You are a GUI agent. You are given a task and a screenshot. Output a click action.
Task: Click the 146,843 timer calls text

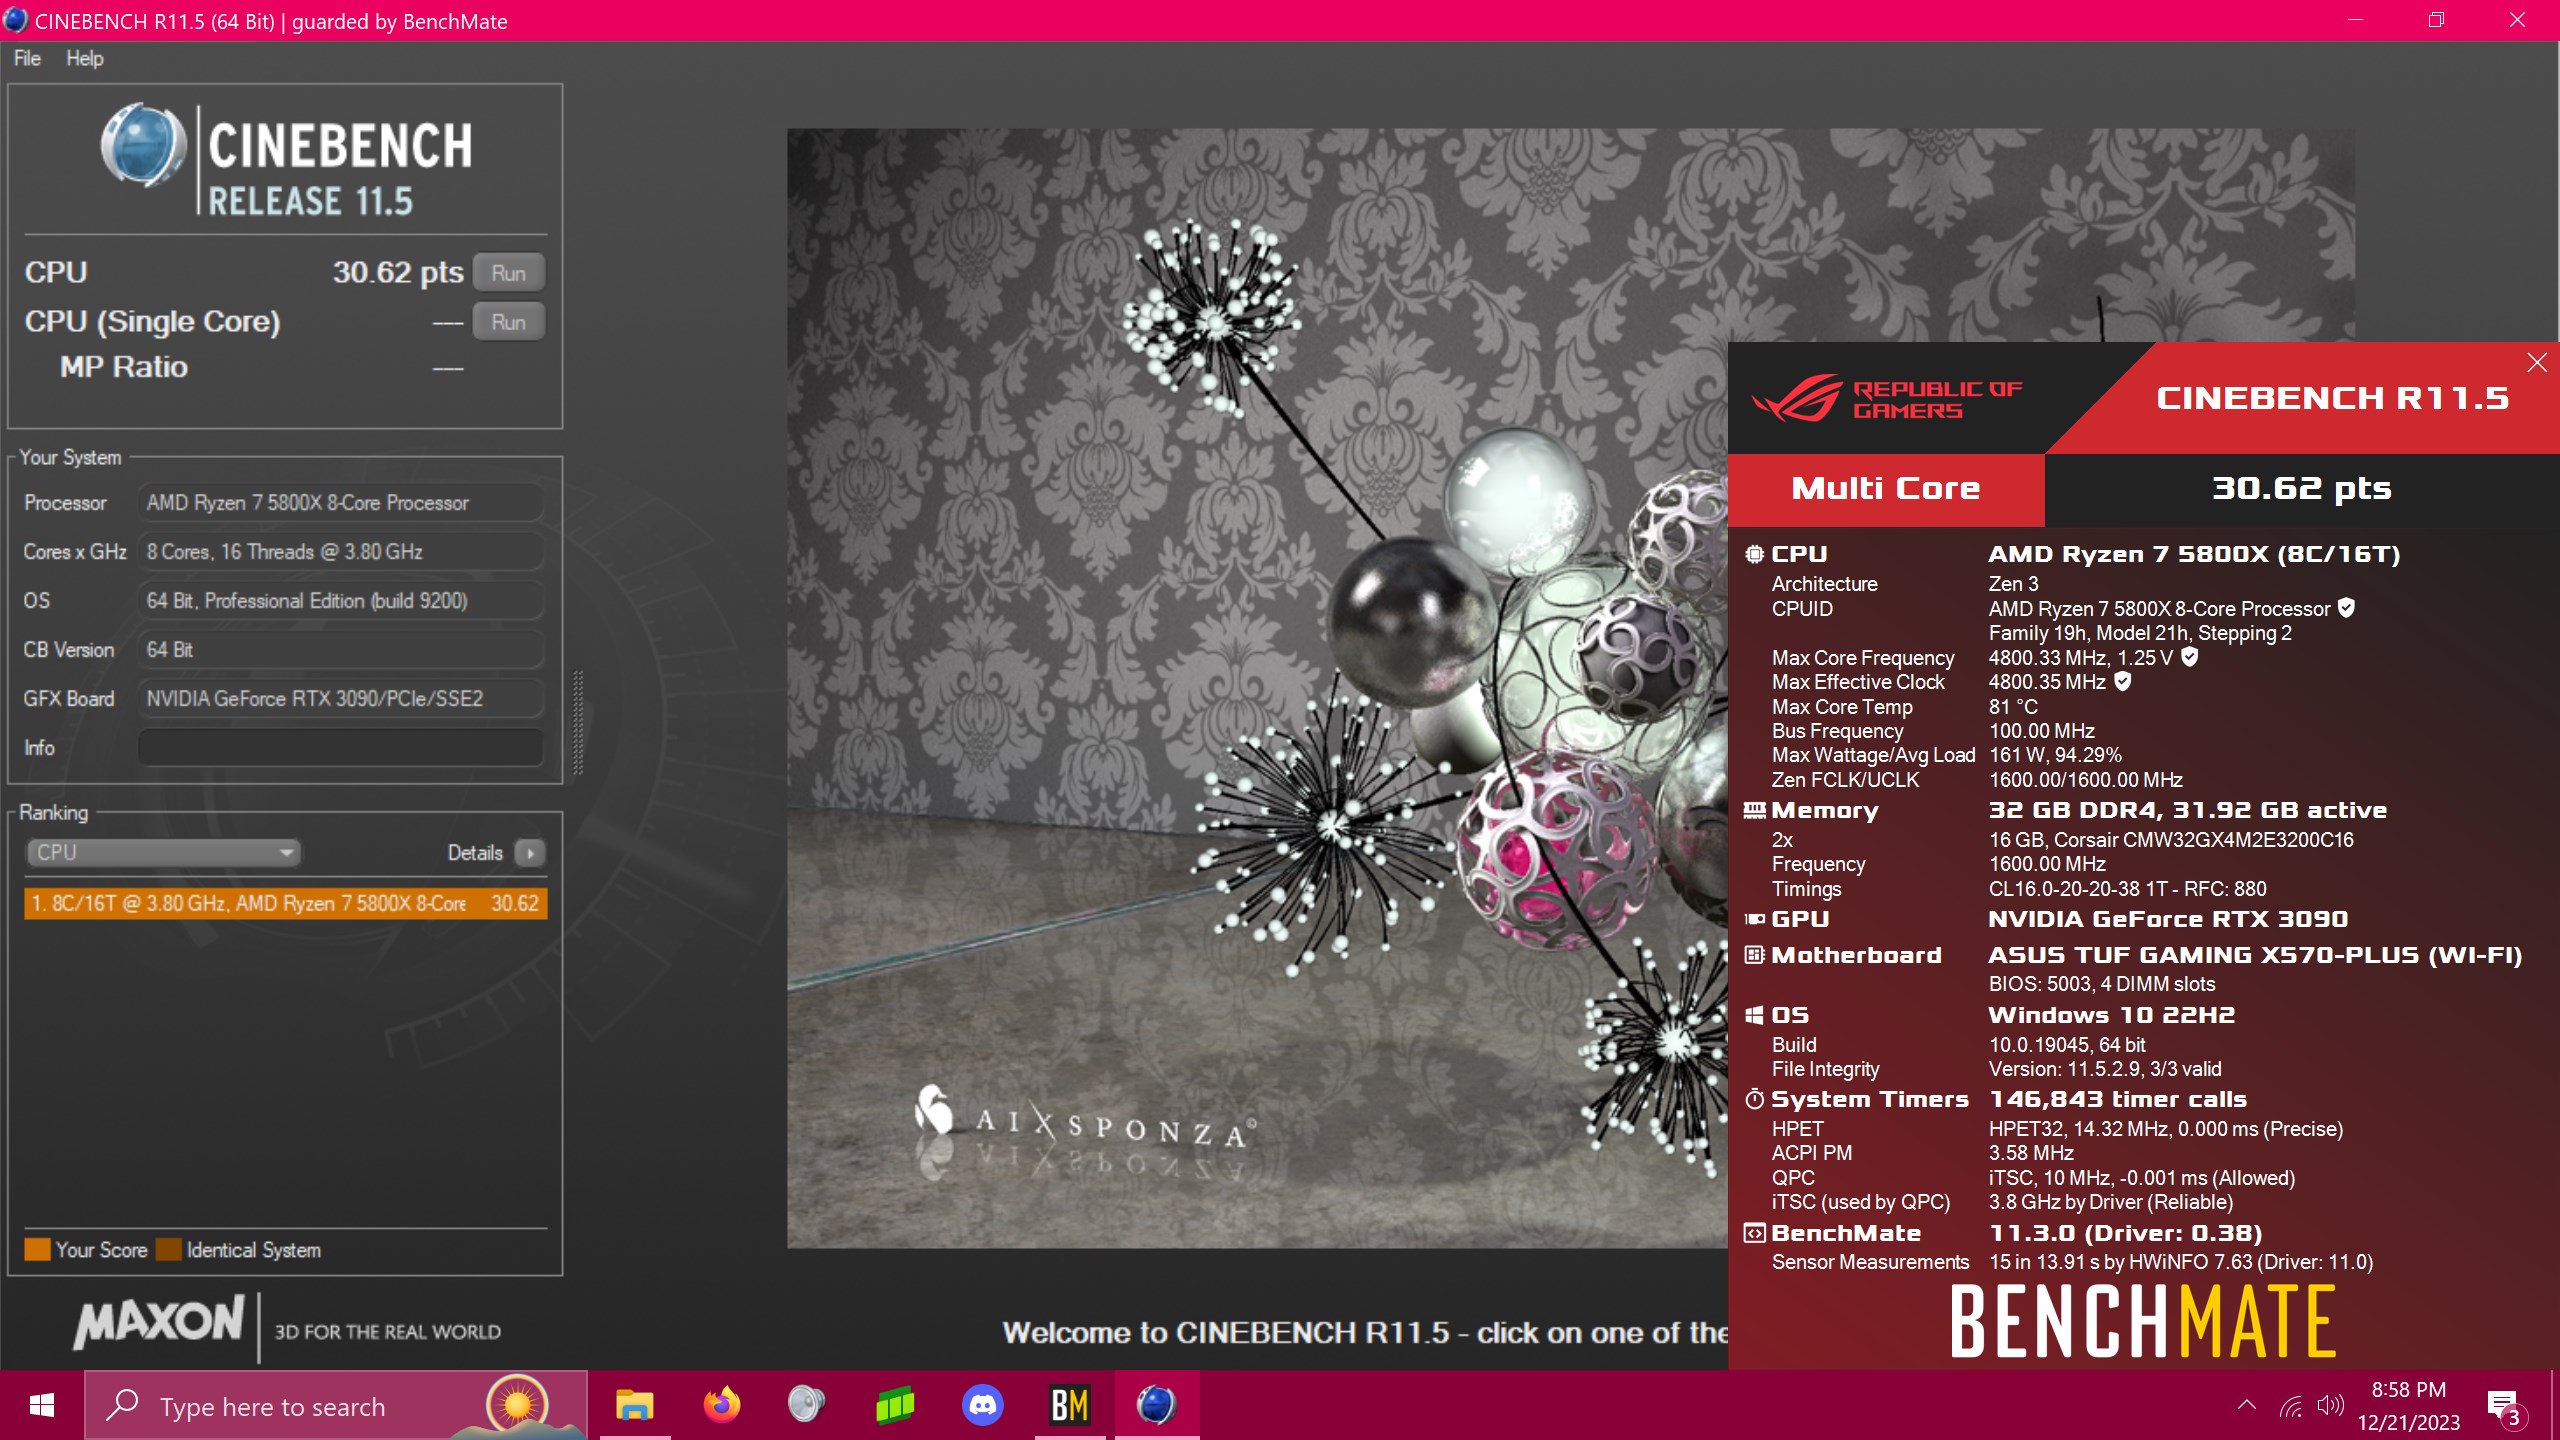point(2117,1099)
